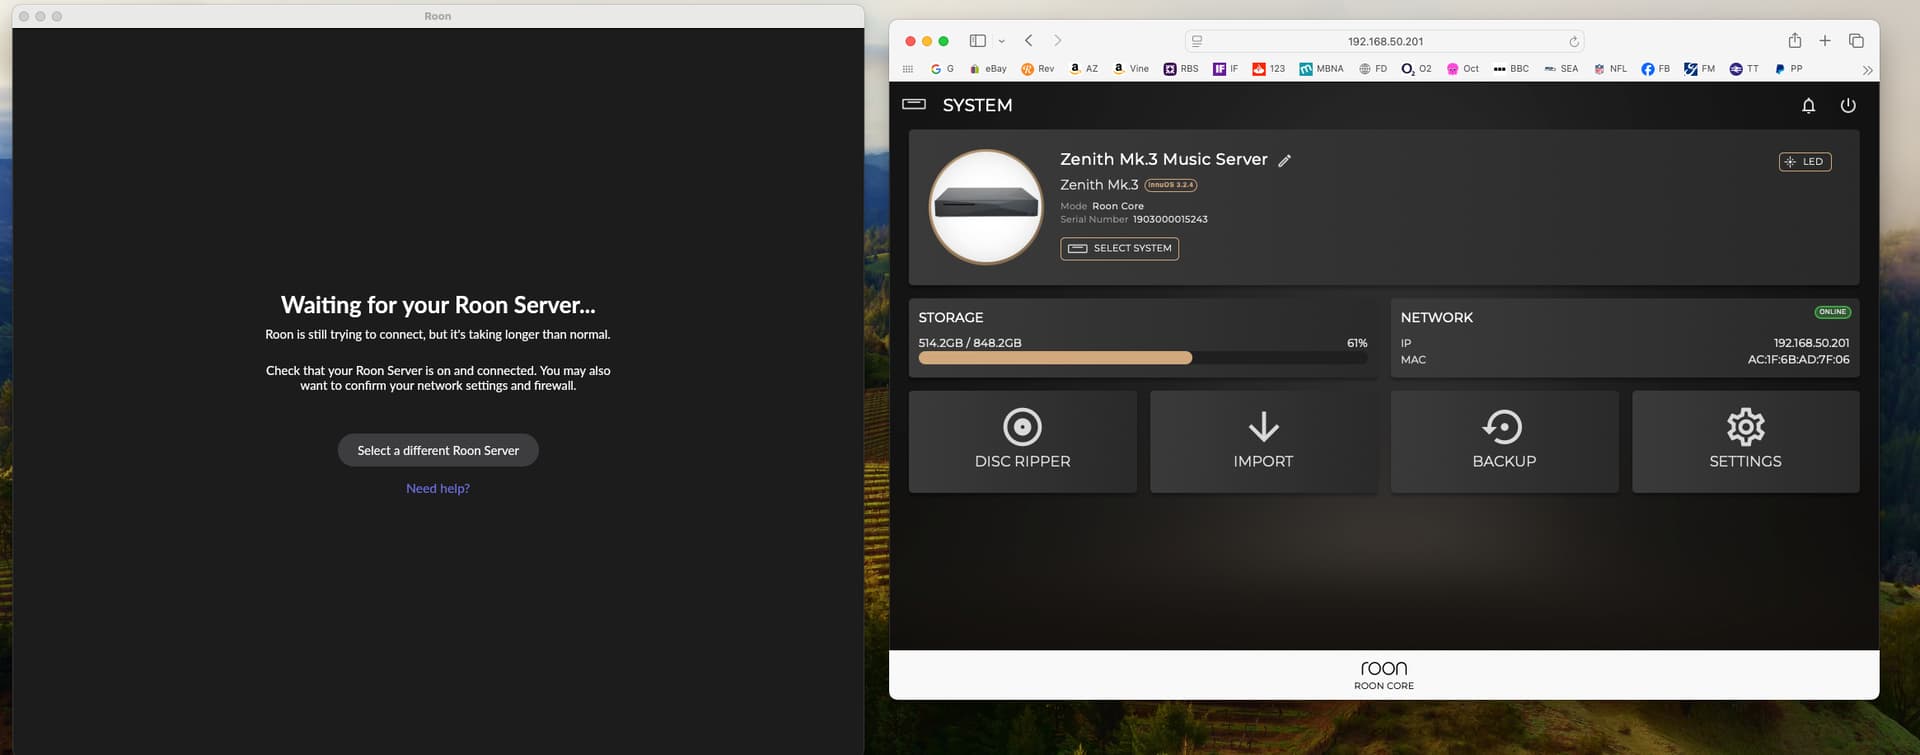Open the SEA bookmark
Image resolution: width=1920 pixels, height=755 pixels.
coord(1561,69)
